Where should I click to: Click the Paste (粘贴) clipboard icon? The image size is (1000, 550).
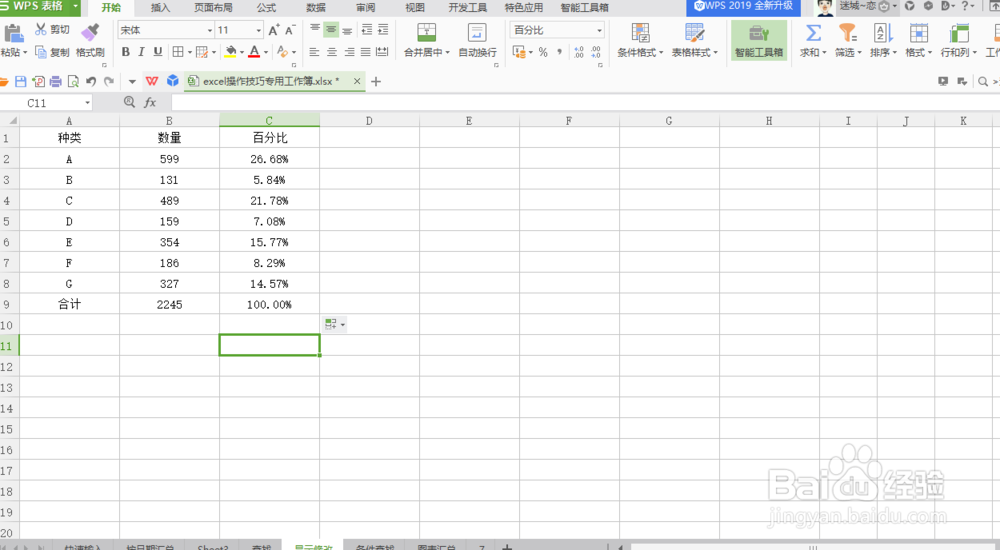(13, 32)
